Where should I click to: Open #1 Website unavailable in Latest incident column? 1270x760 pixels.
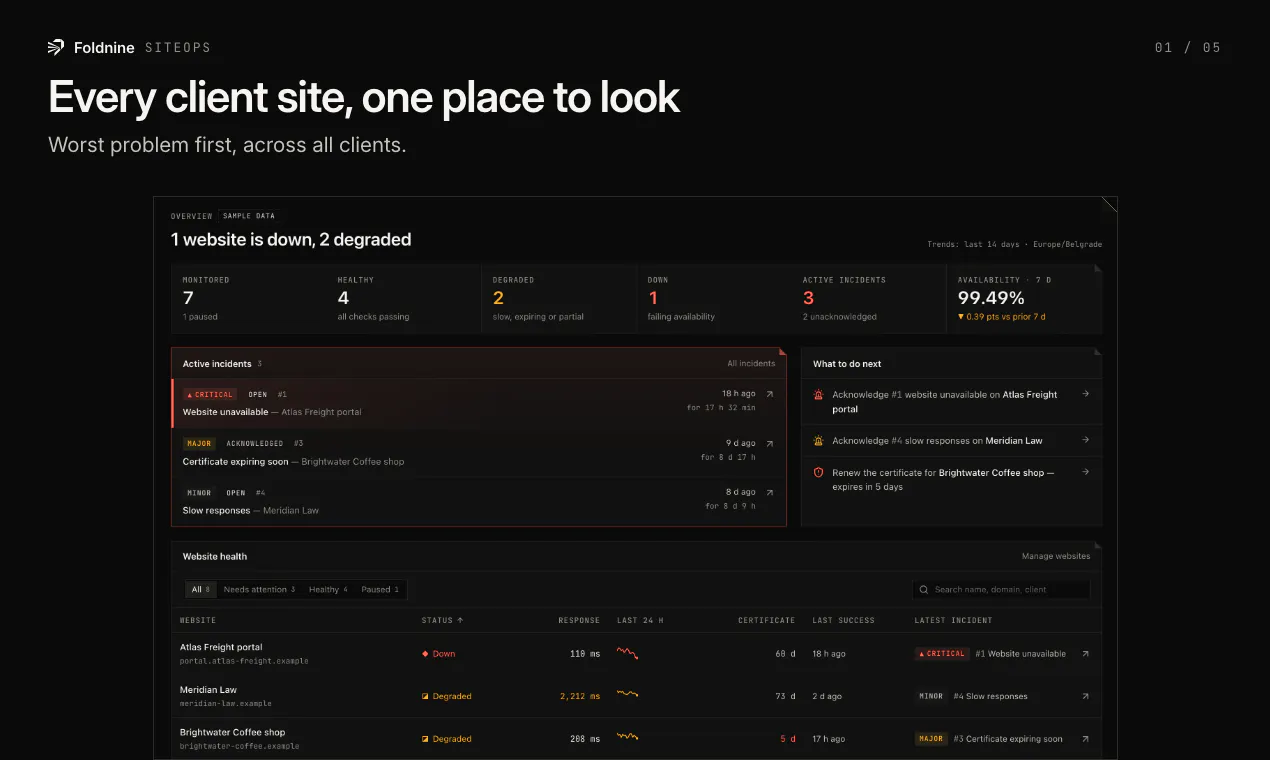(x=1020, y=654)
